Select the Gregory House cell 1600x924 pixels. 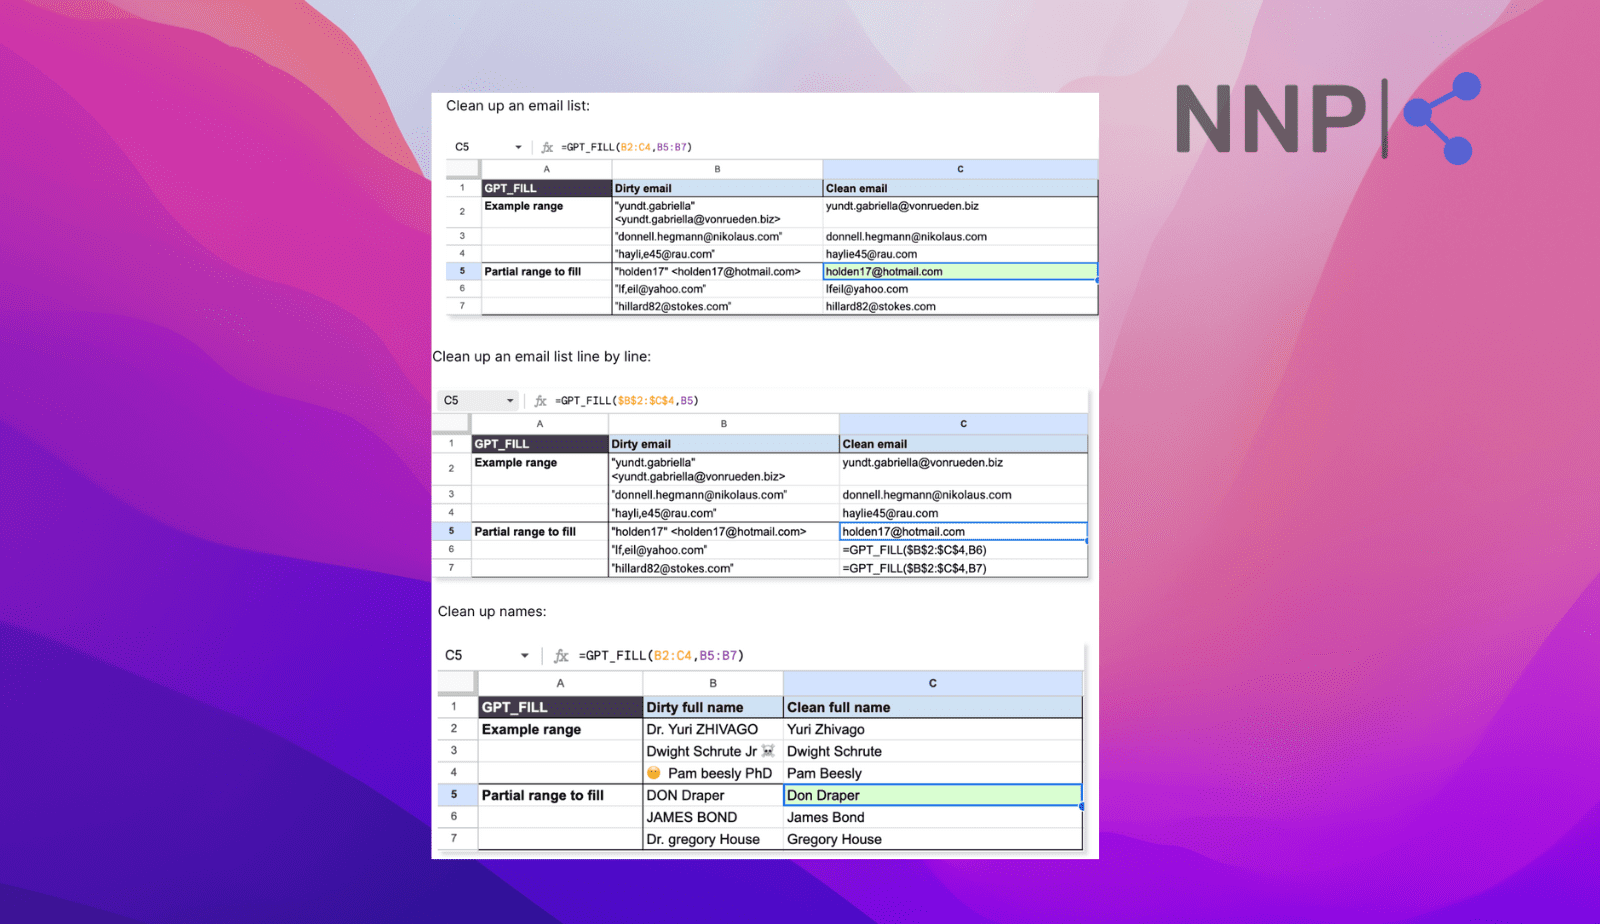(932, 839)
